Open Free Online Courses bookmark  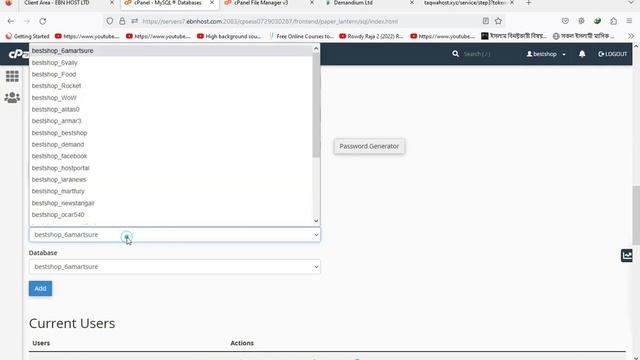pyautogui.click(x=301, y=36)
